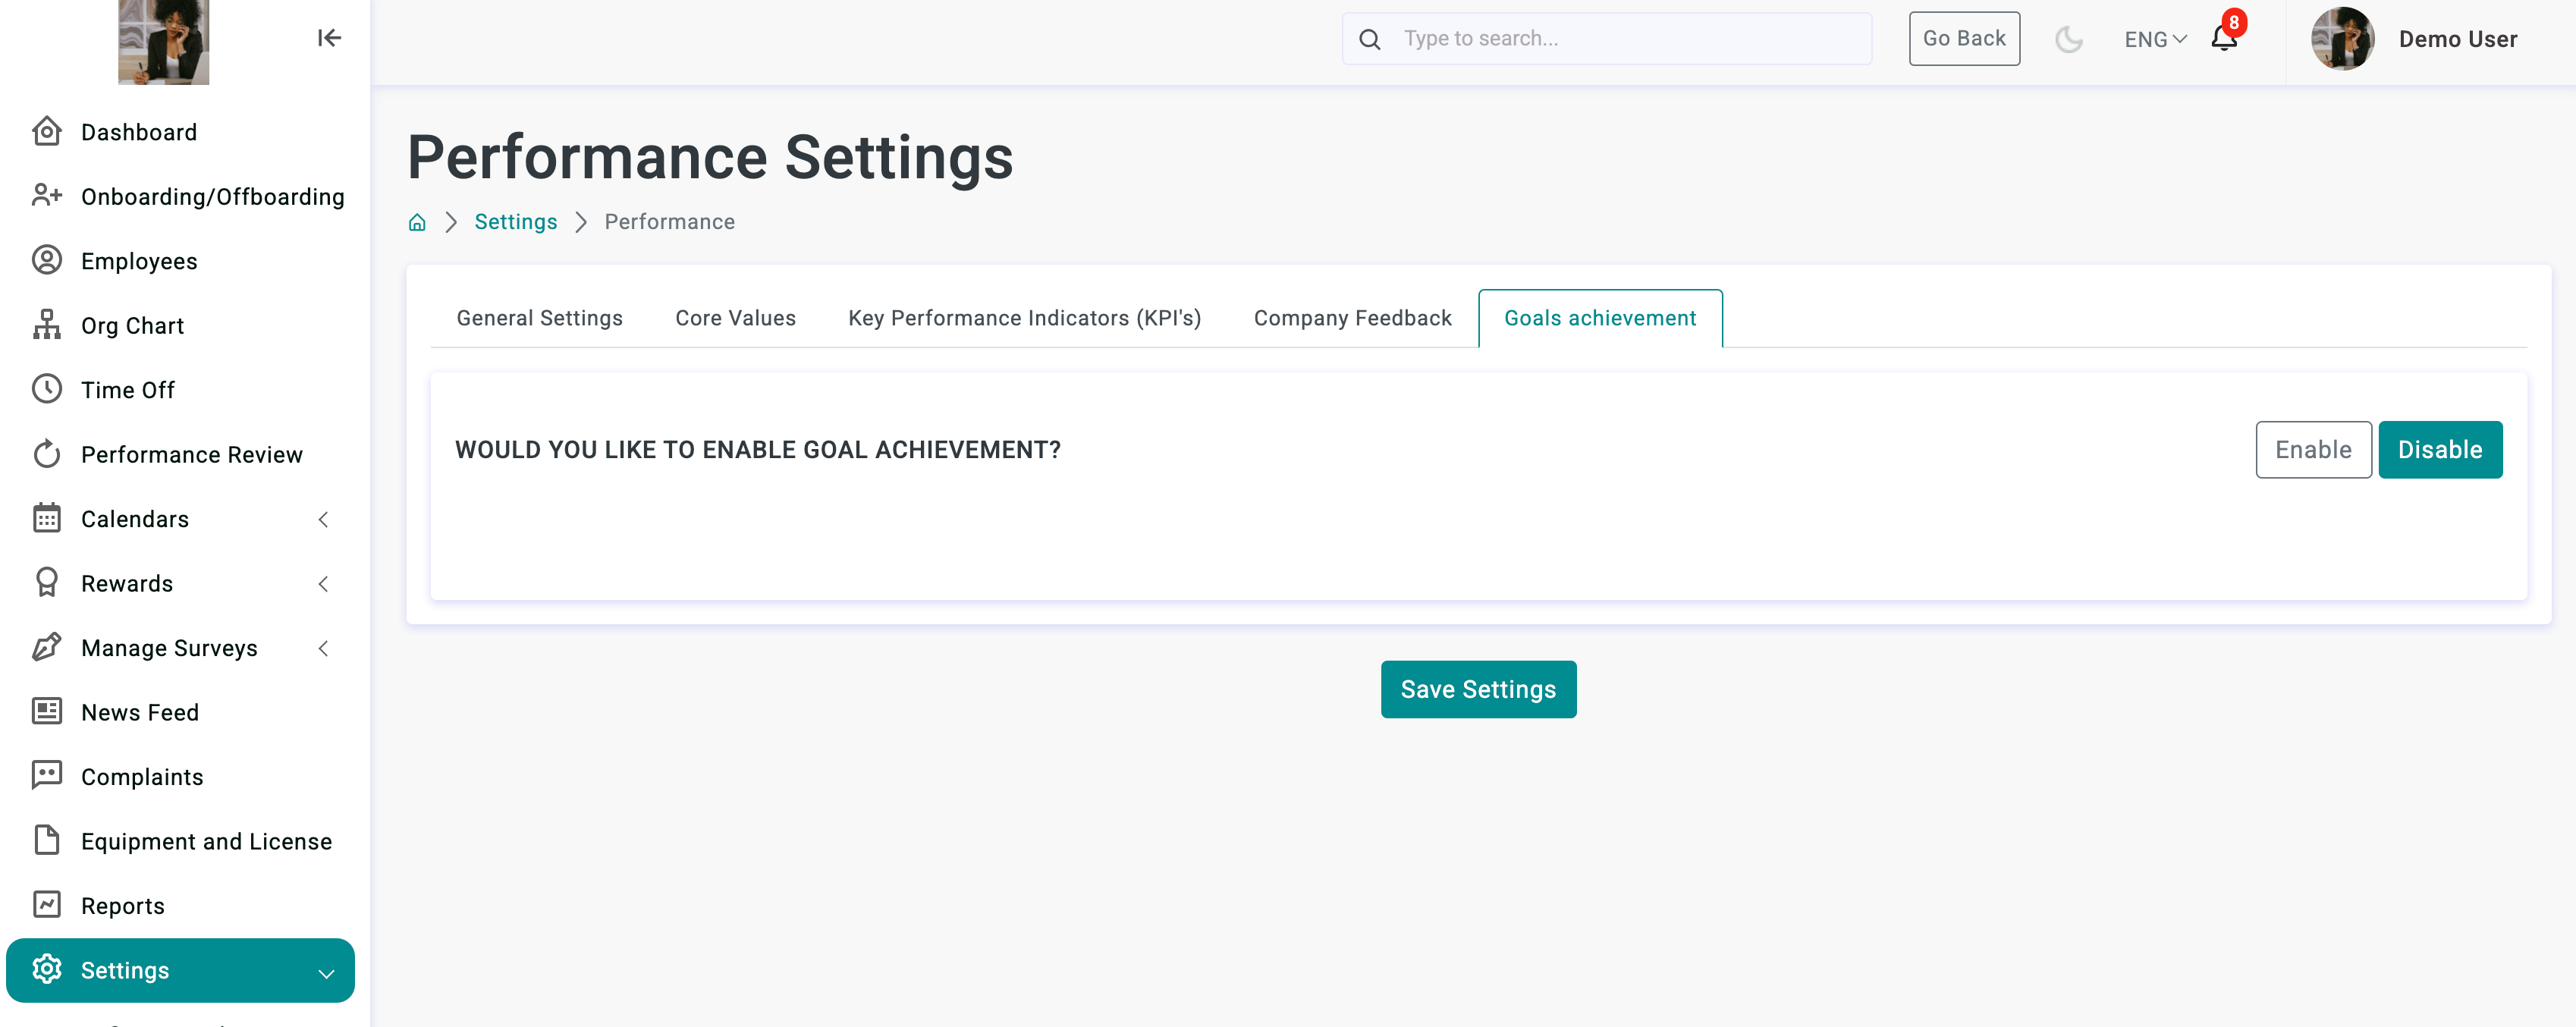Open Reports from the sidebar
Screen dimensions: 2576x1027
[180, 905]
